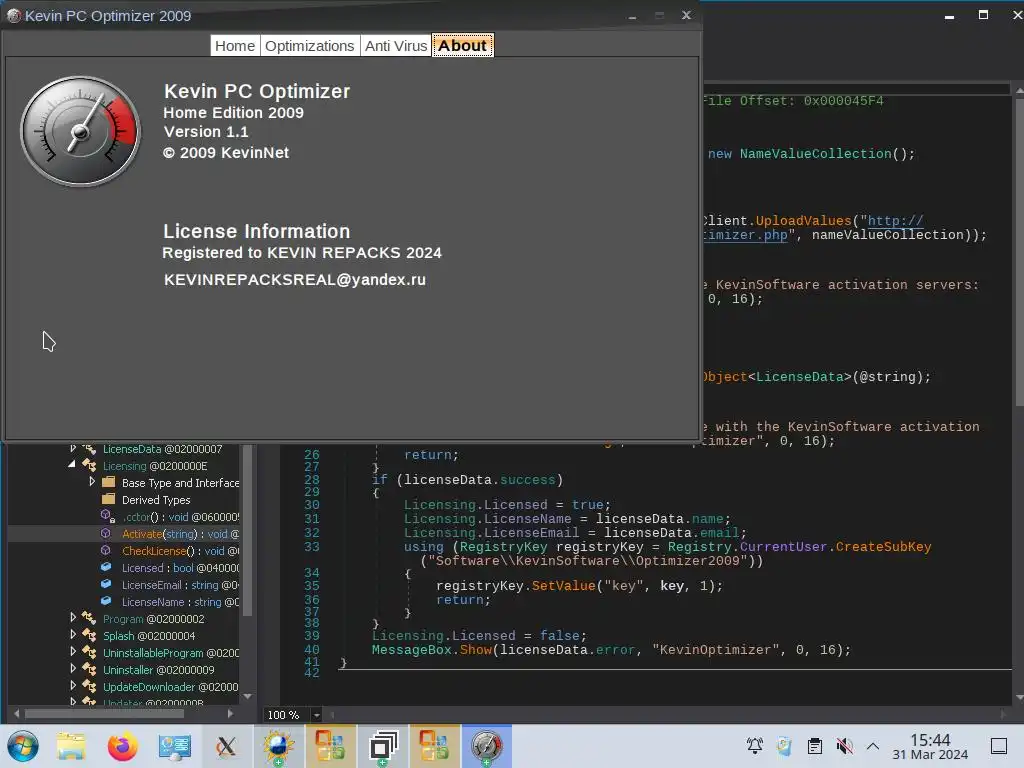1024x768 pixels.
Task: Click the LicenseName field icon
Action: tap(106, 601)
